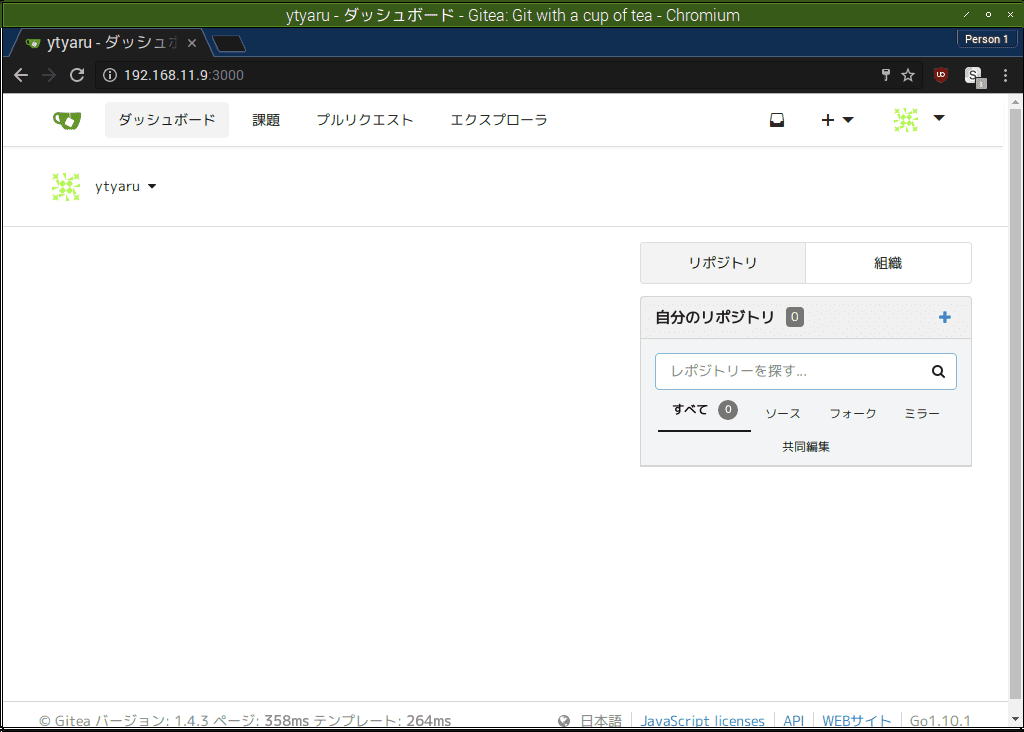1024x732 pixels.
Task: Create a new repository with the plus icon
Action: click(944, 317)
